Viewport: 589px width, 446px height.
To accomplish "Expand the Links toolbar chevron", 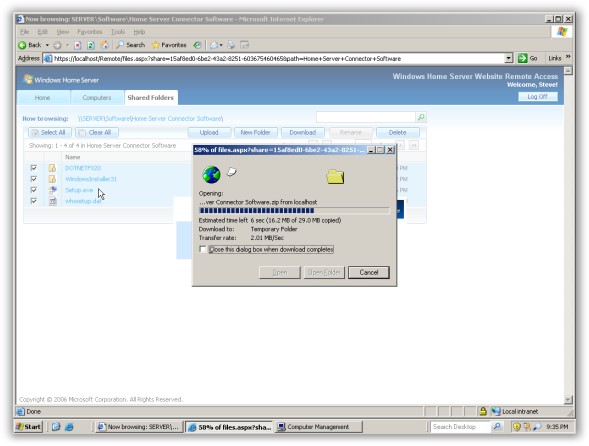I will coord(568,57).
